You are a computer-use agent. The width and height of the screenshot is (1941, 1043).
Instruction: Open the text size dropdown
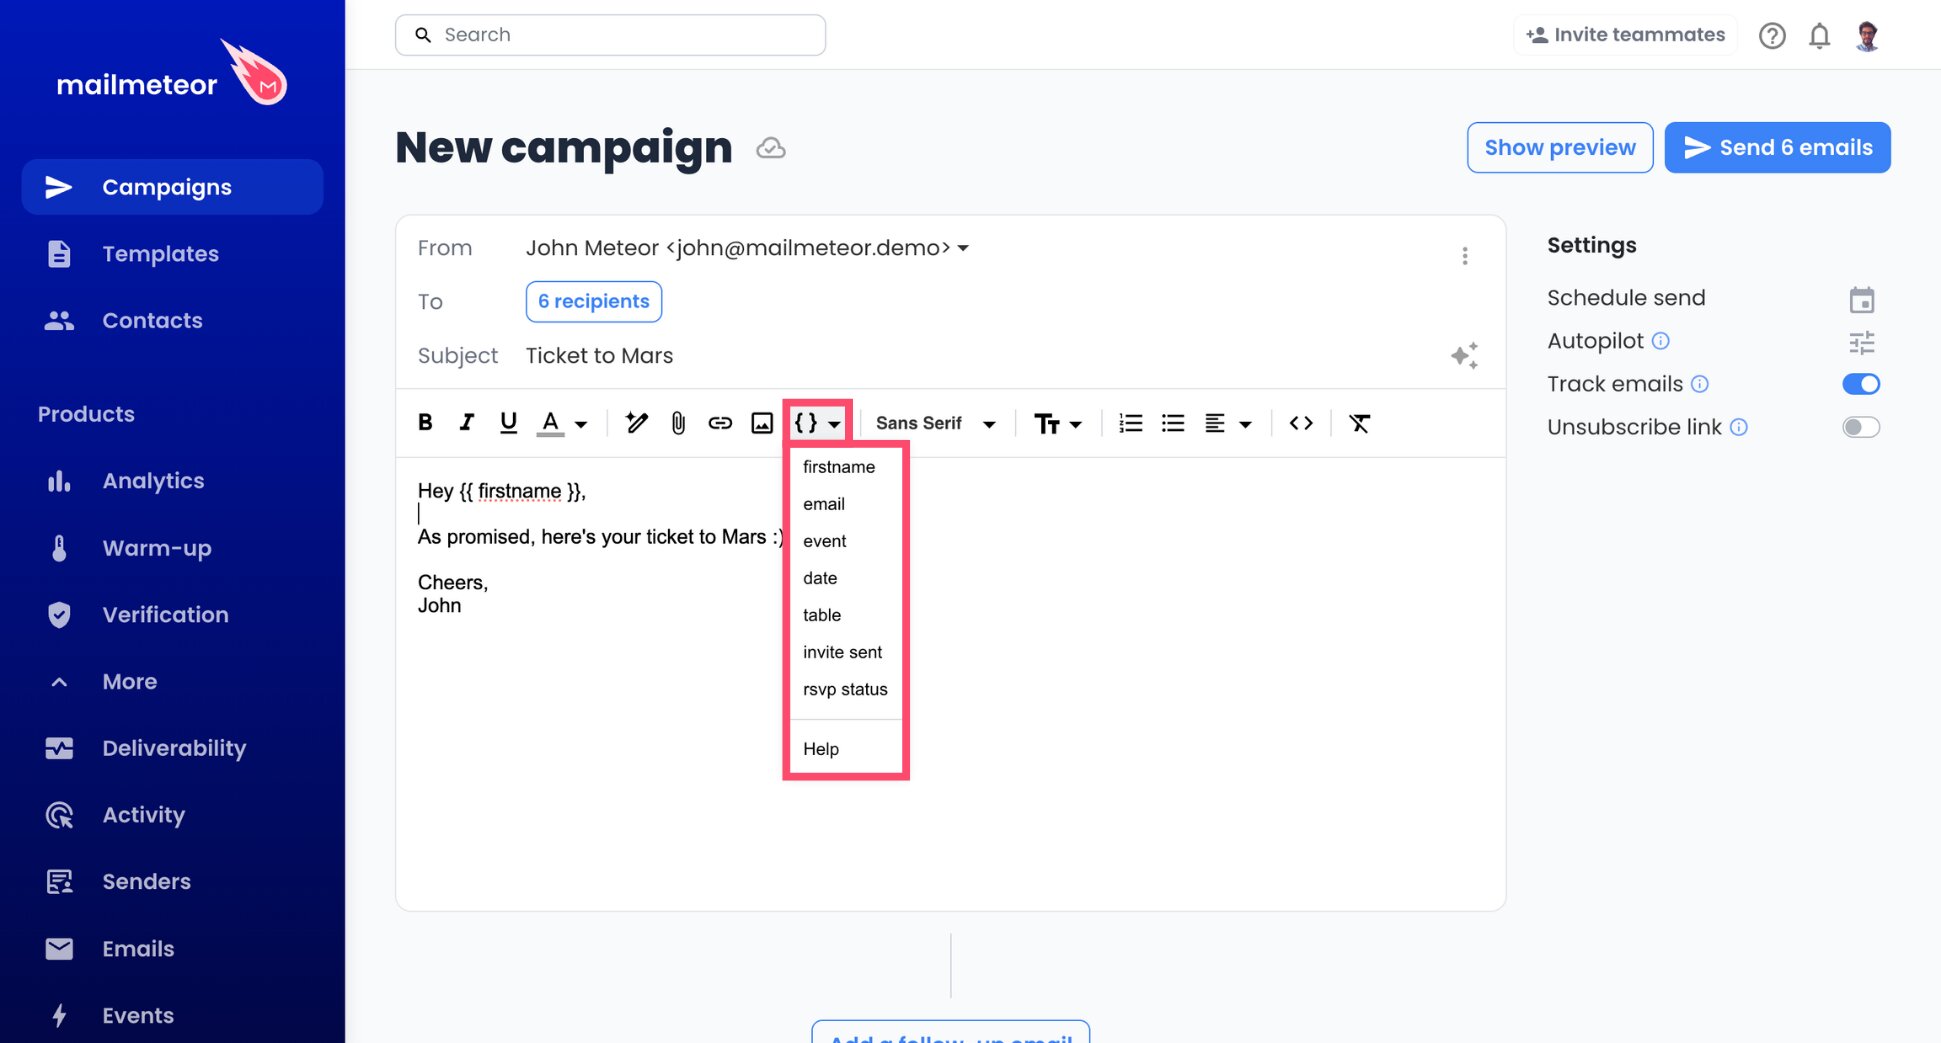click(1058, 423)
